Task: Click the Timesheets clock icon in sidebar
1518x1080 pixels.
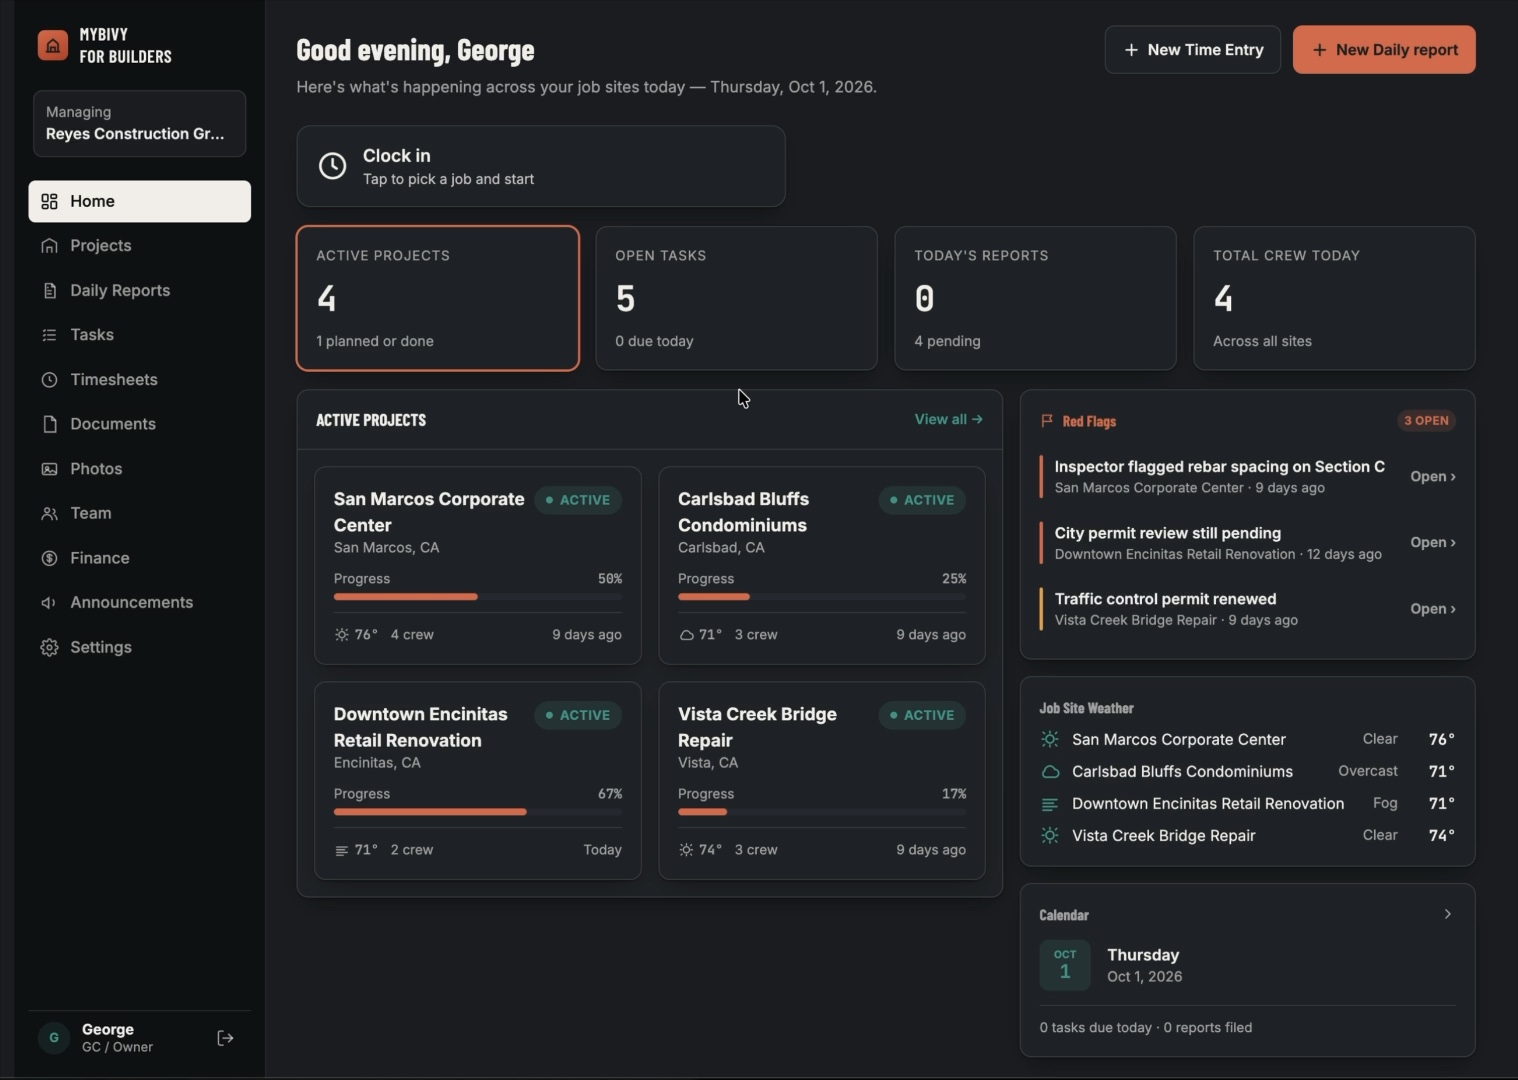Action: point(49,380)
